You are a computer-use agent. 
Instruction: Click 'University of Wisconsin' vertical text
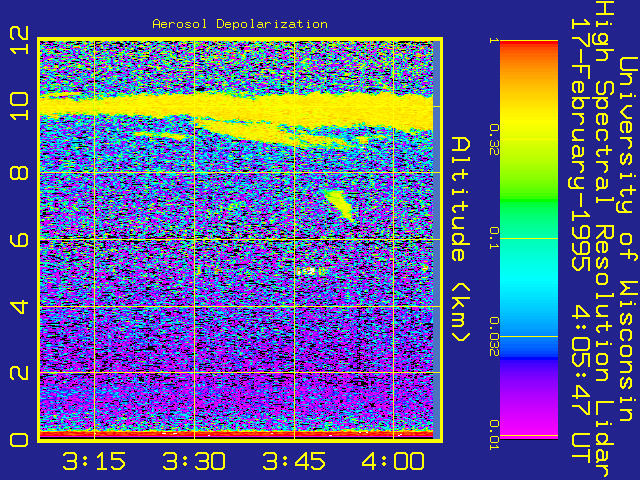pyautogui.click(x=628, y=239)
